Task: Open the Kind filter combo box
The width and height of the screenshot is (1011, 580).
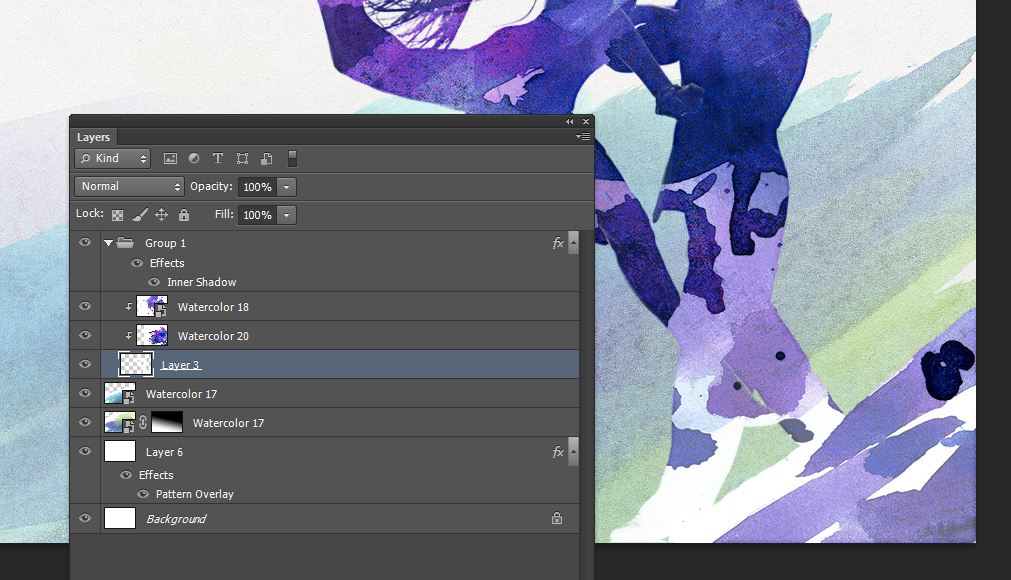Action: click(111, 158)
